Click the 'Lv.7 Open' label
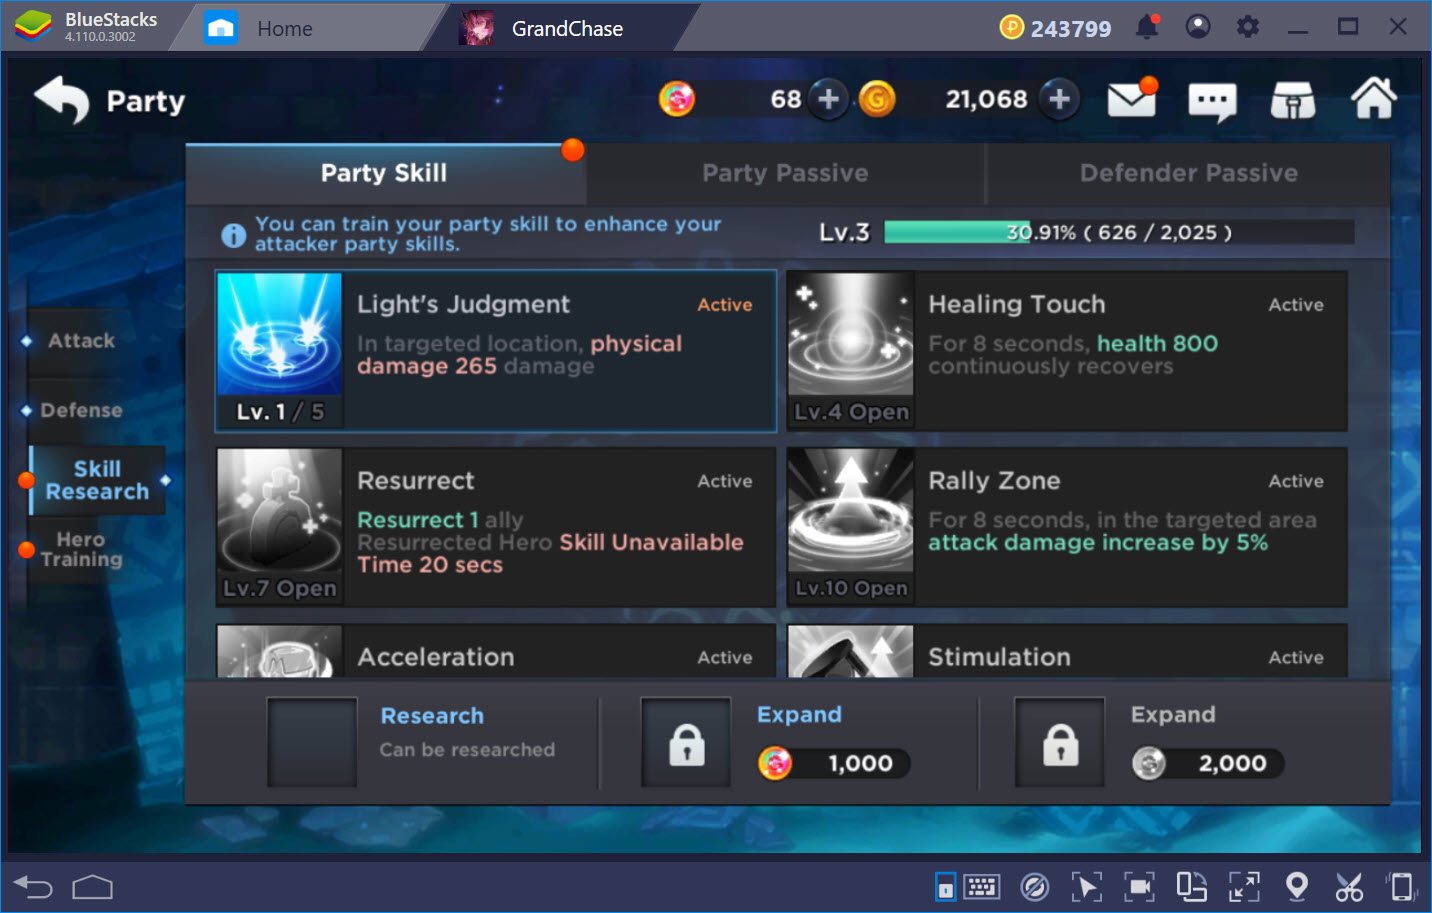Screen dimensions: 1432x913 [280, 588]
